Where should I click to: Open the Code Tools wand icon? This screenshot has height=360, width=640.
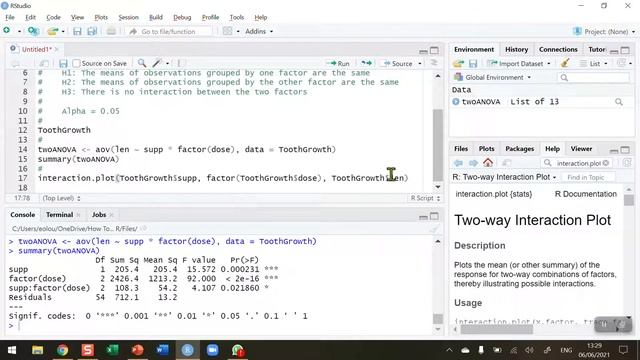click(x=157, y=63)
